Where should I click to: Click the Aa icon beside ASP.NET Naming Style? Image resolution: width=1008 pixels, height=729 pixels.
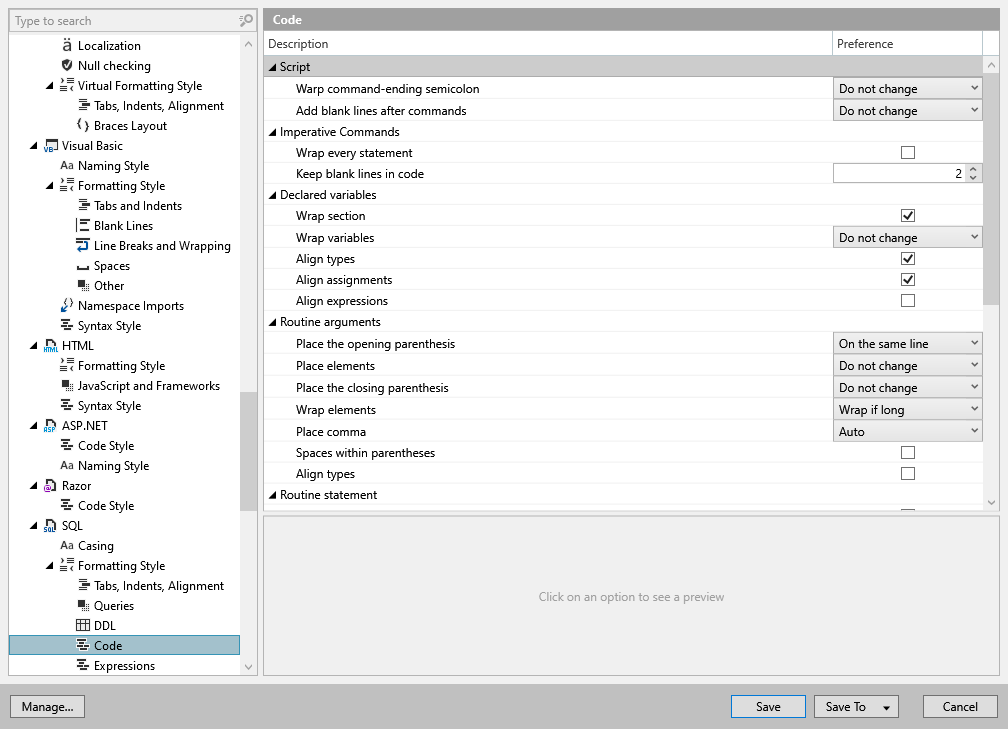click(x=67, y=465)
